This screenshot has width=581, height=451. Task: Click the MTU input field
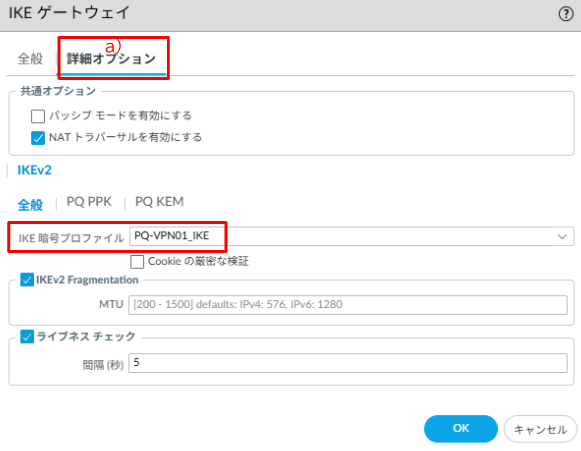click(x=348, y=305)
